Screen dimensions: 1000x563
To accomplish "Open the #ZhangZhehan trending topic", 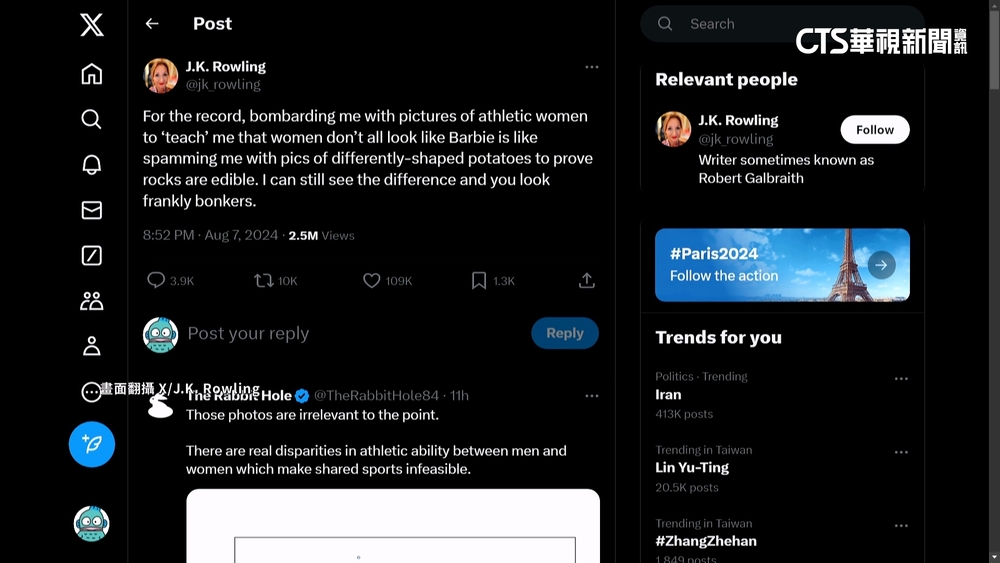I will click(705, 541).
